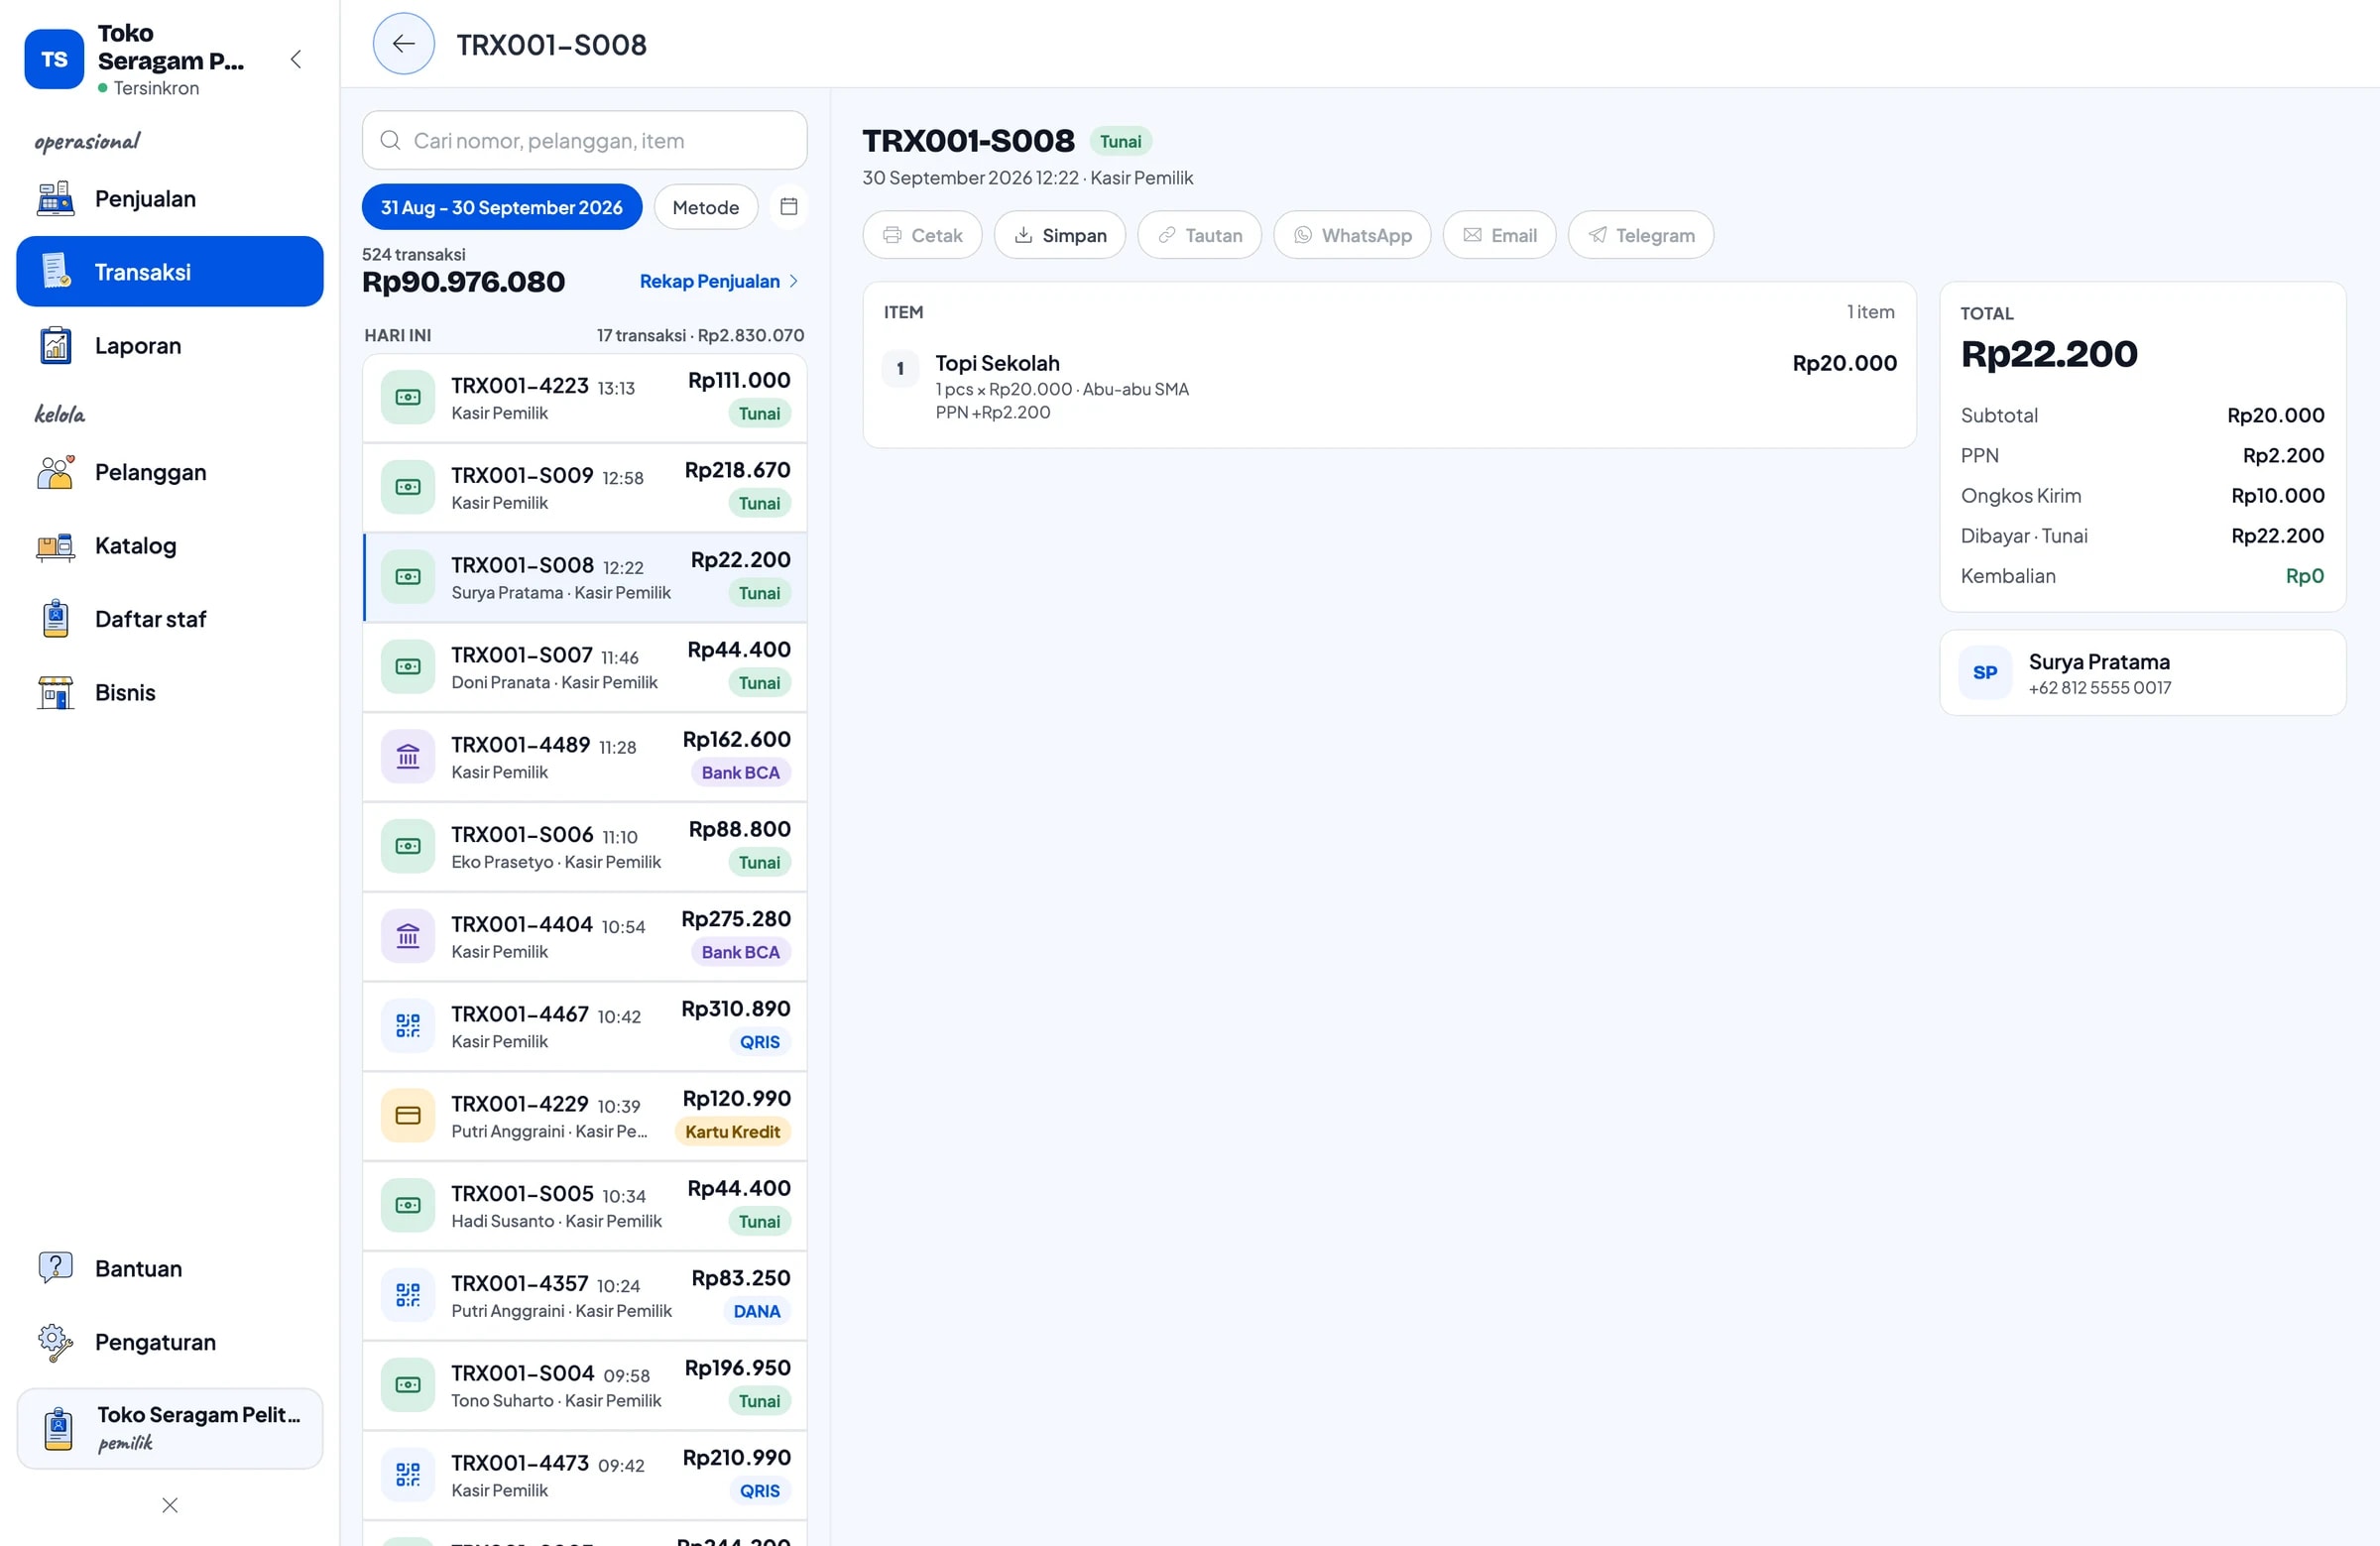Click the SP customer avatar

(1985, 673)
